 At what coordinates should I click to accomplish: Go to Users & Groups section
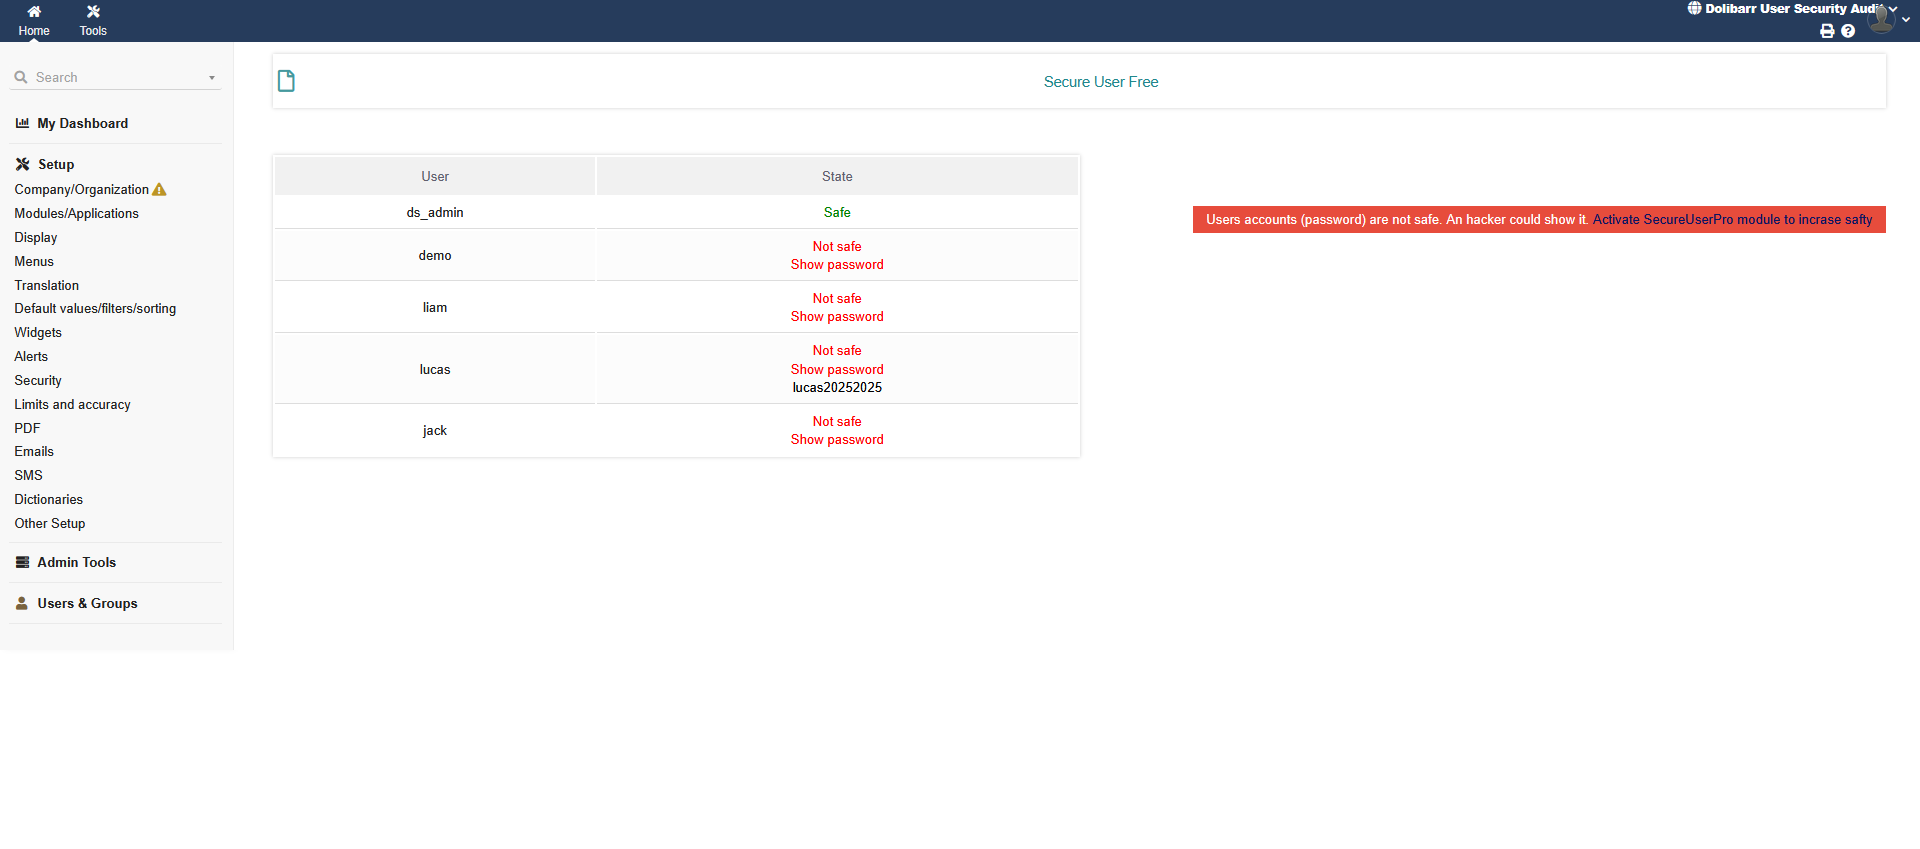point(87,604)
